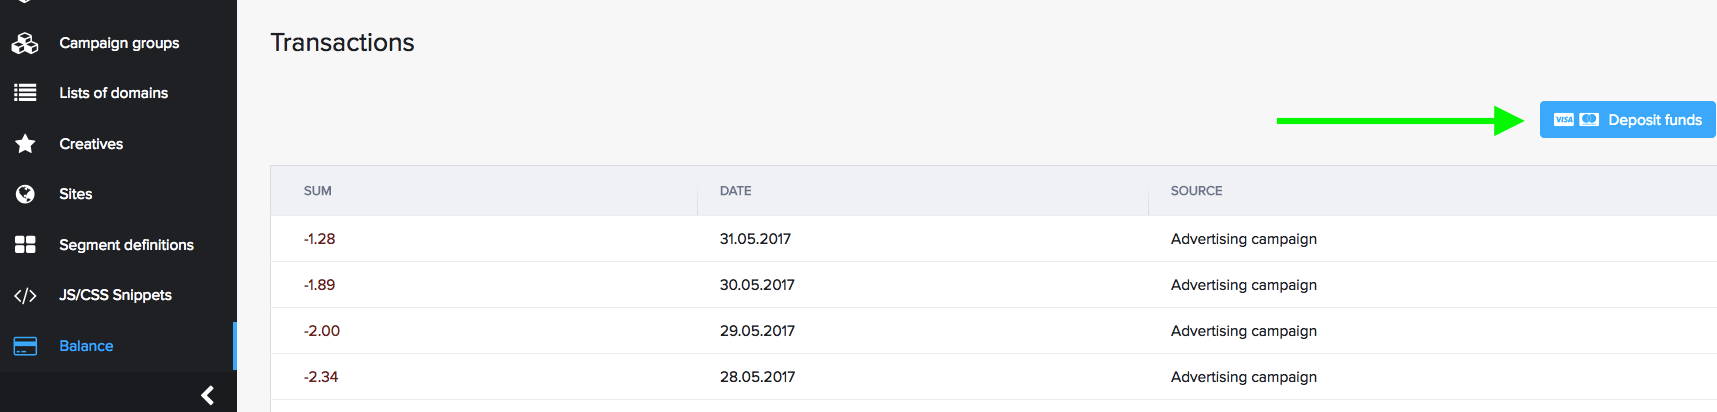This screenshot has width=1717, height=412.
Task: Click the Segment definitions grid icon
Action: pyautogui.click(x=25, y=245)
